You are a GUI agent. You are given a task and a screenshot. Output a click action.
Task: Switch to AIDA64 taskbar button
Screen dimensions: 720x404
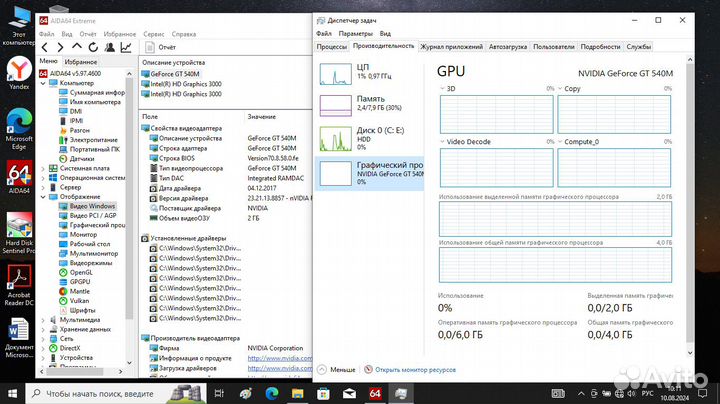tap(375, 393)
